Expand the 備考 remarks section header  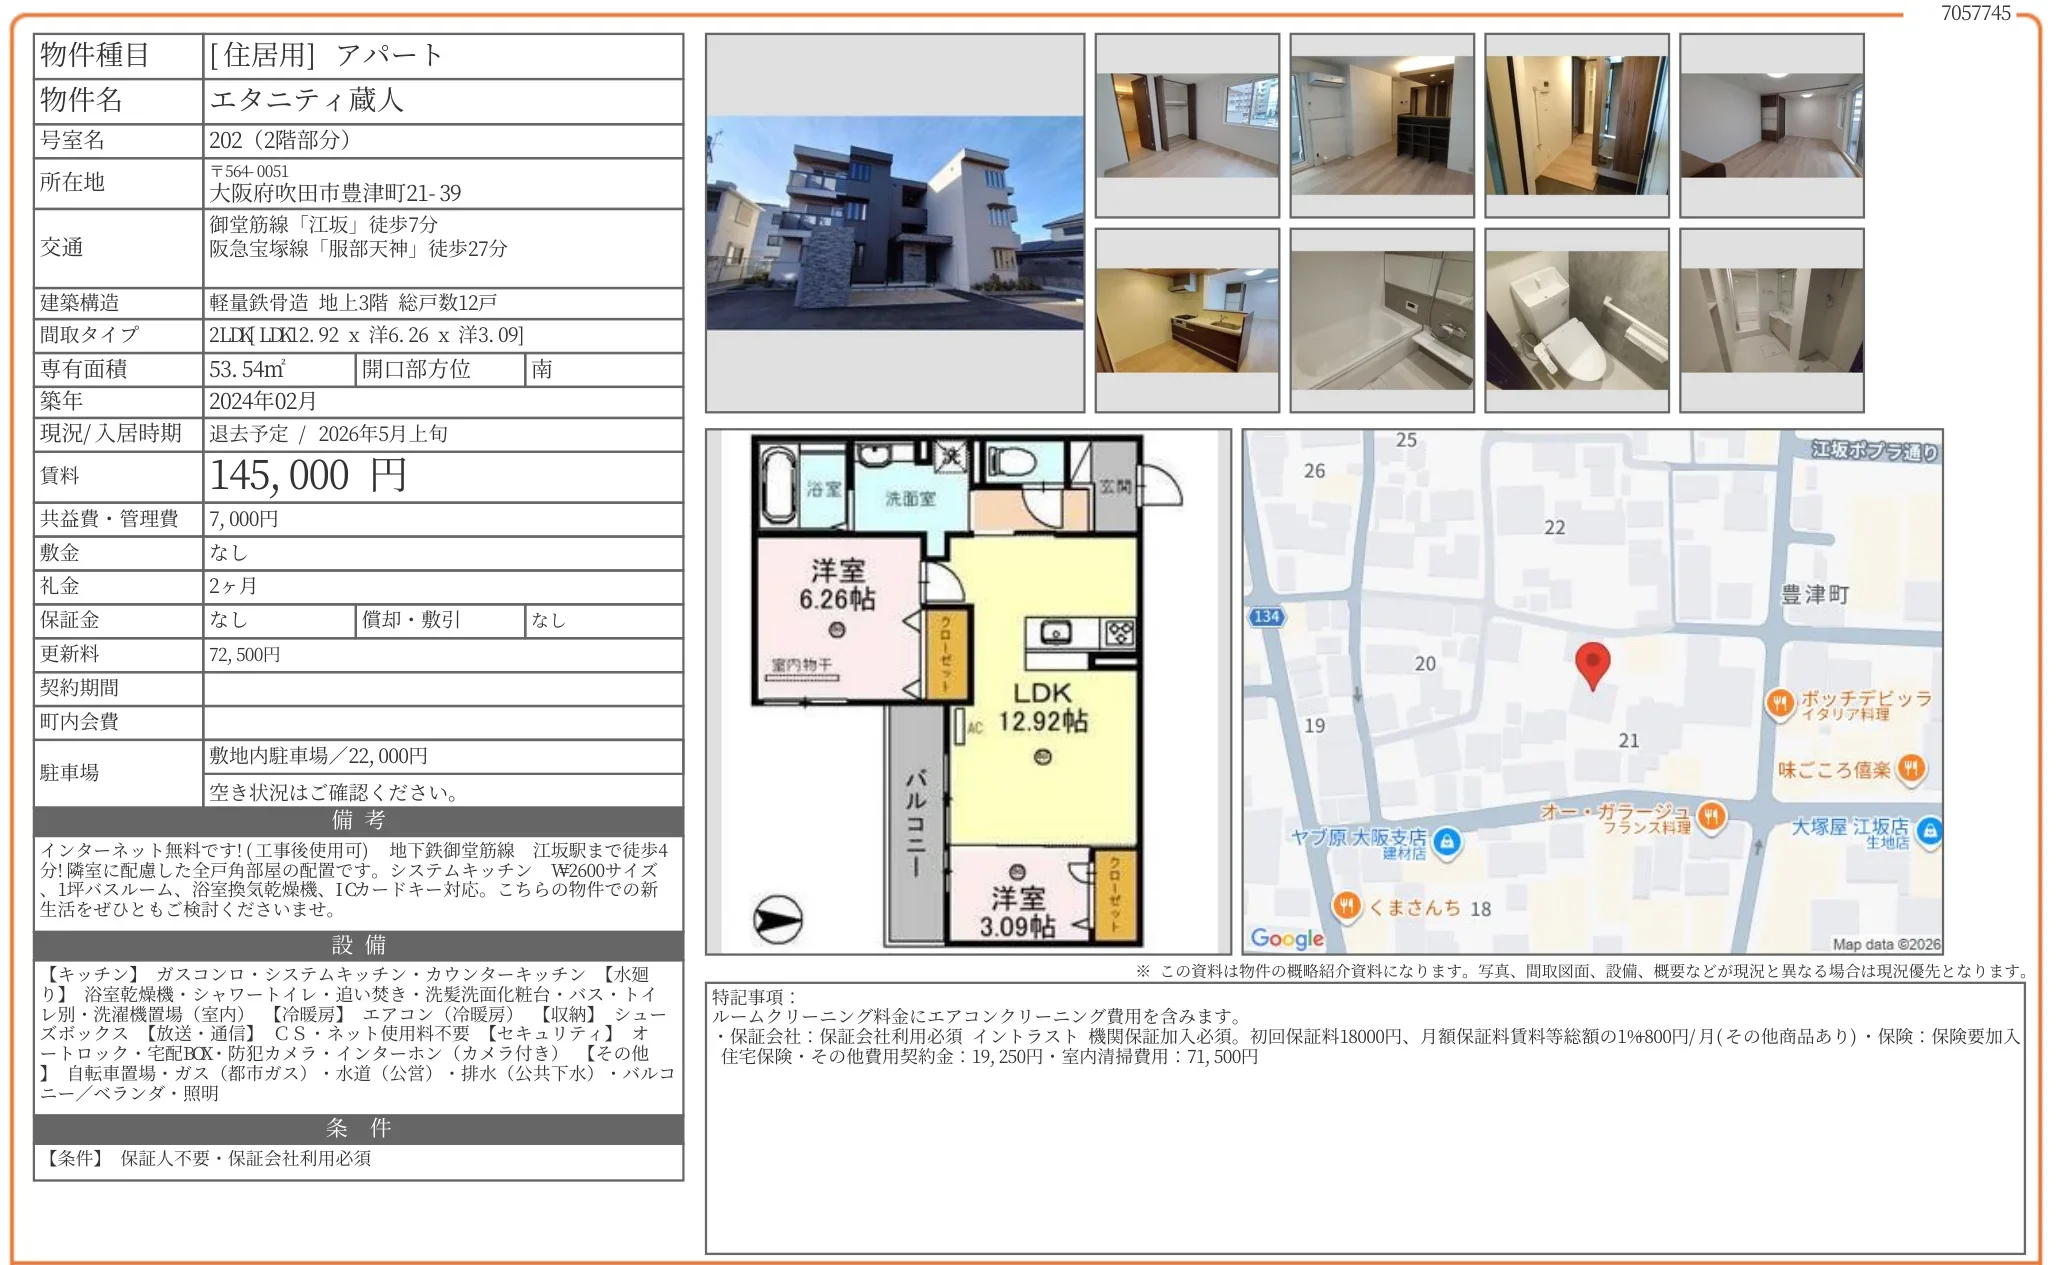[x=357, y=822]
